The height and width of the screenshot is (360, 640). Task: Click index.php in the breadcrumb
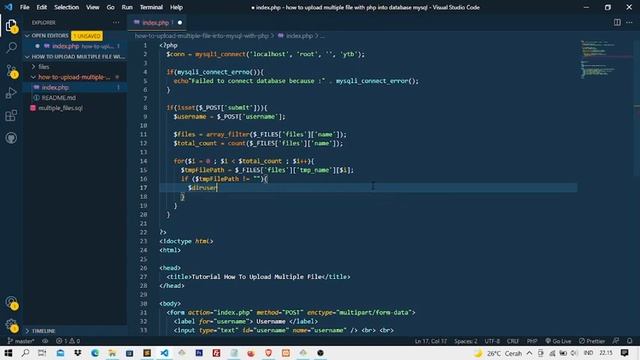299,36
